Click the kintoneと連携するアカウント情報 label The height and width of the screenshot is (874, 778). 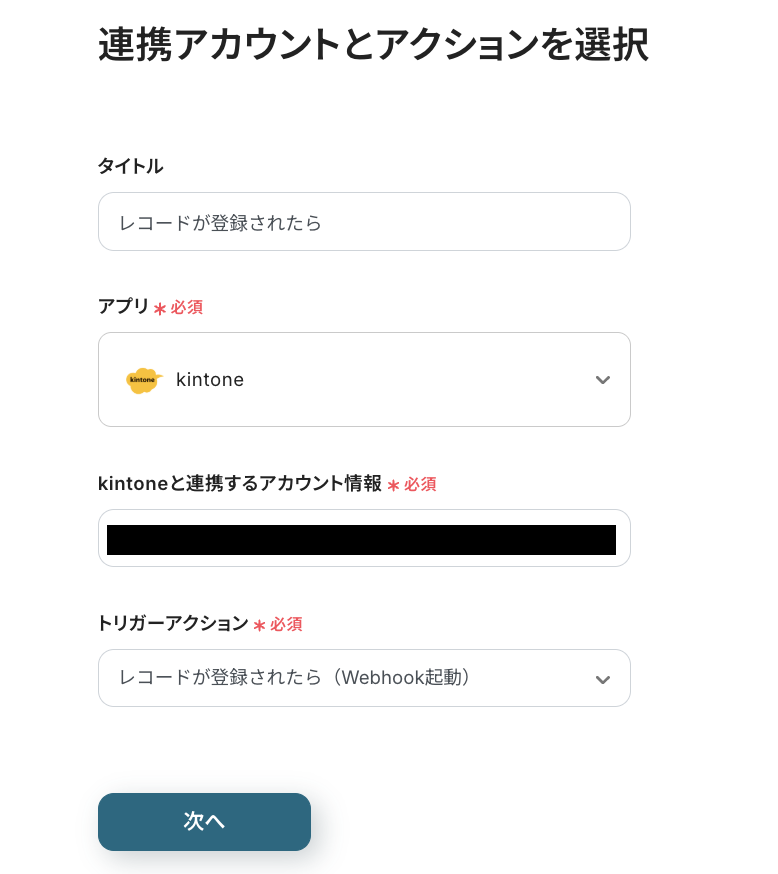tap(240, 484)
